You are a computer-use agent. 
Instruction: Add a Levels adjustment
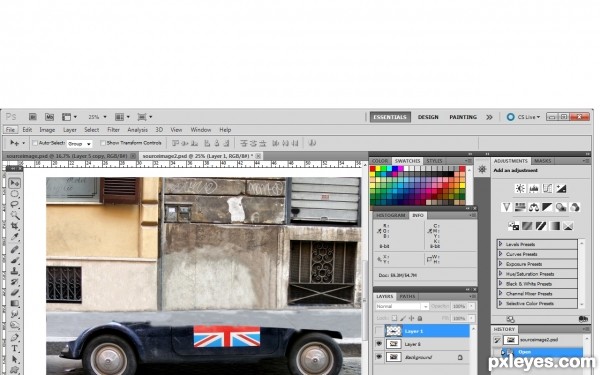pos(534,188)
